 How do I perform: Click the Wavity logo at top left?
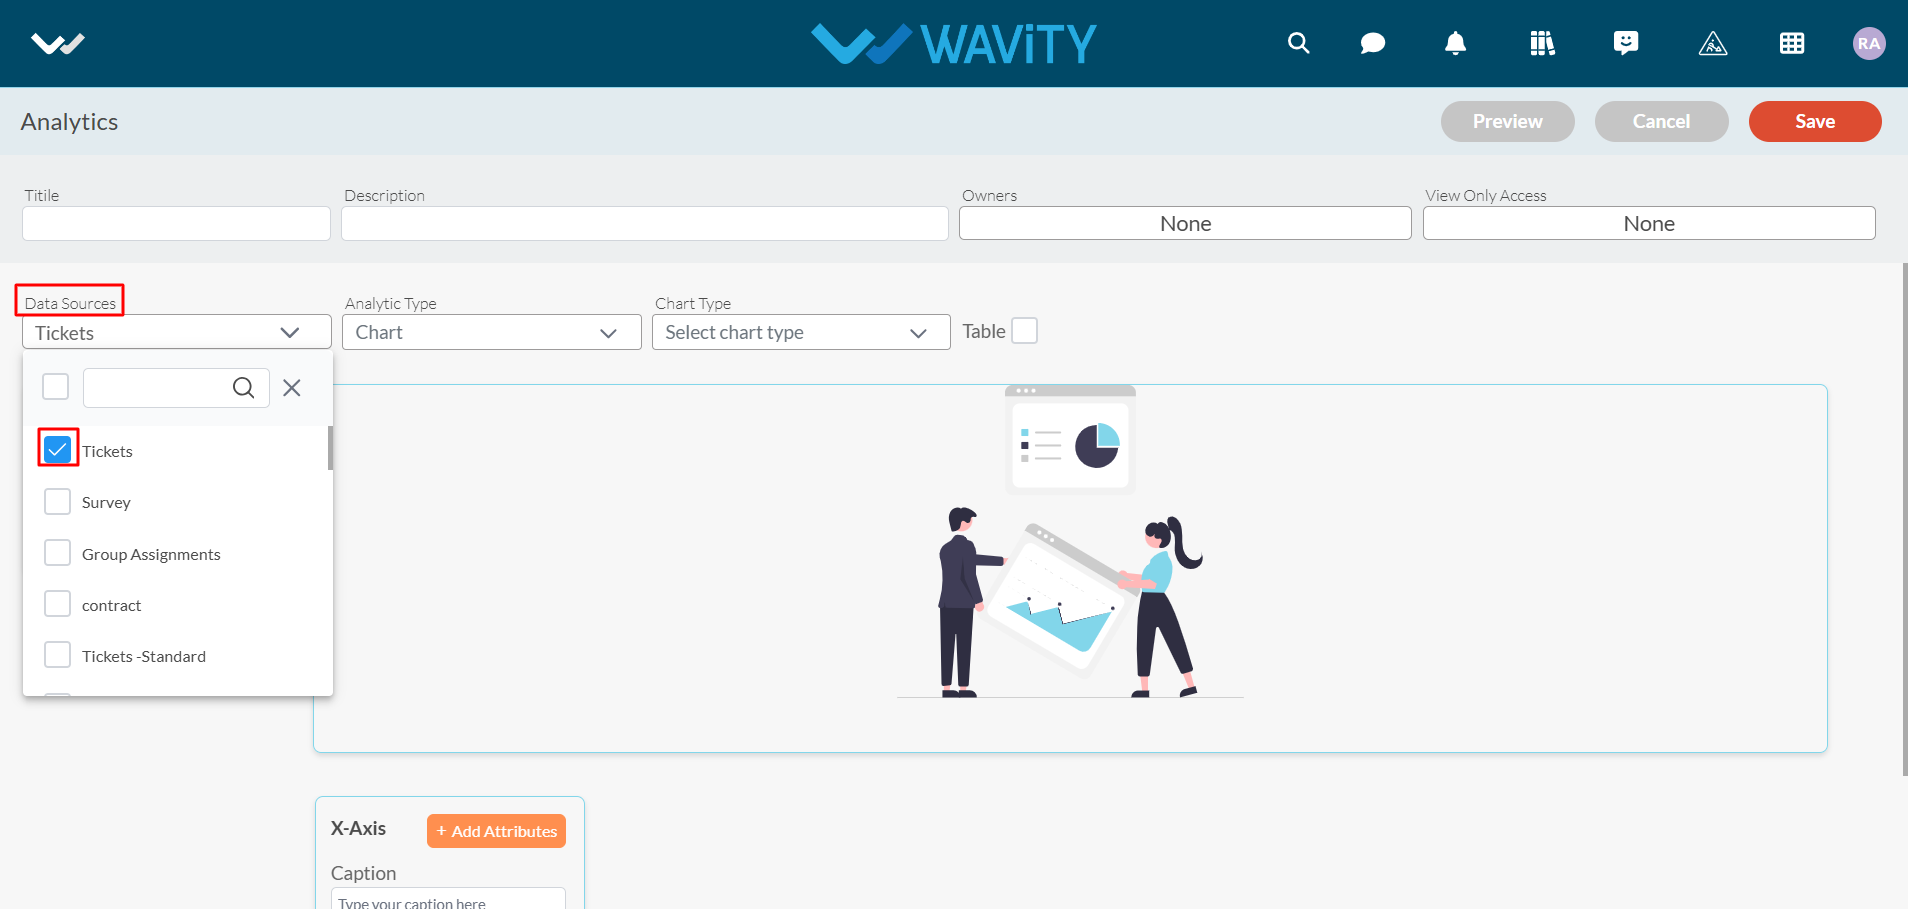(58, 43)
